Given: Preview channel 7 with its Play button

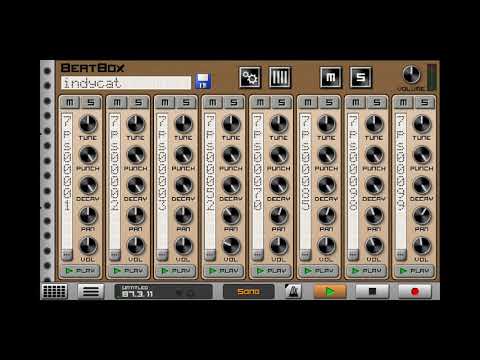Looking at the screenshot, I should point(366,271).
